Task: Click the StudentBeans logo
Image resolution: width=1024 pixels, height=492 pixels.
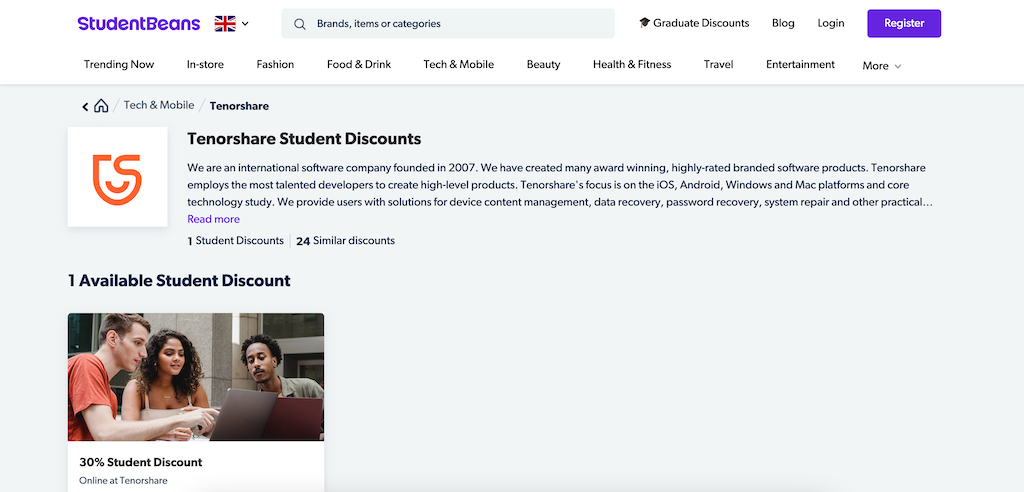Action: (138, 23)
